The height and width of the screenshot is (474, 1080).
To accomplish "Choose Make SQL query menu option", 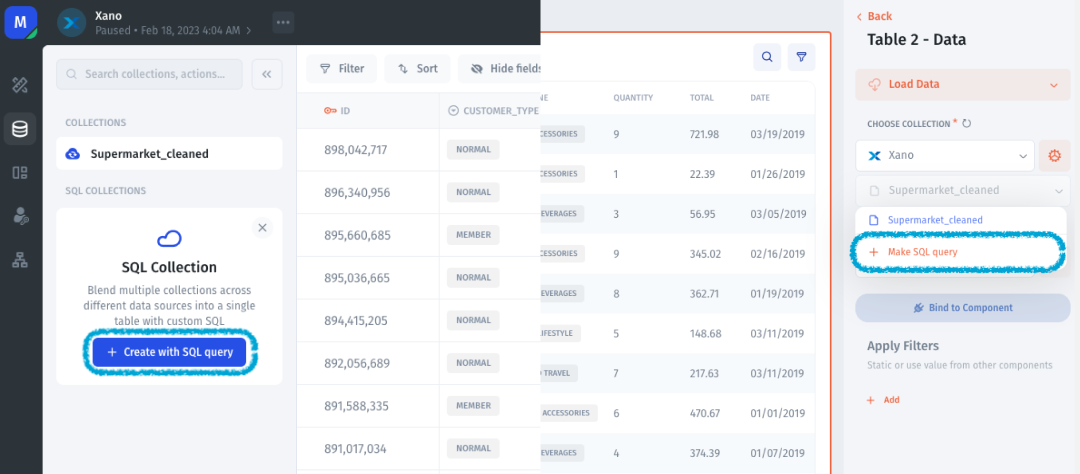I will (x=922, y=252).
